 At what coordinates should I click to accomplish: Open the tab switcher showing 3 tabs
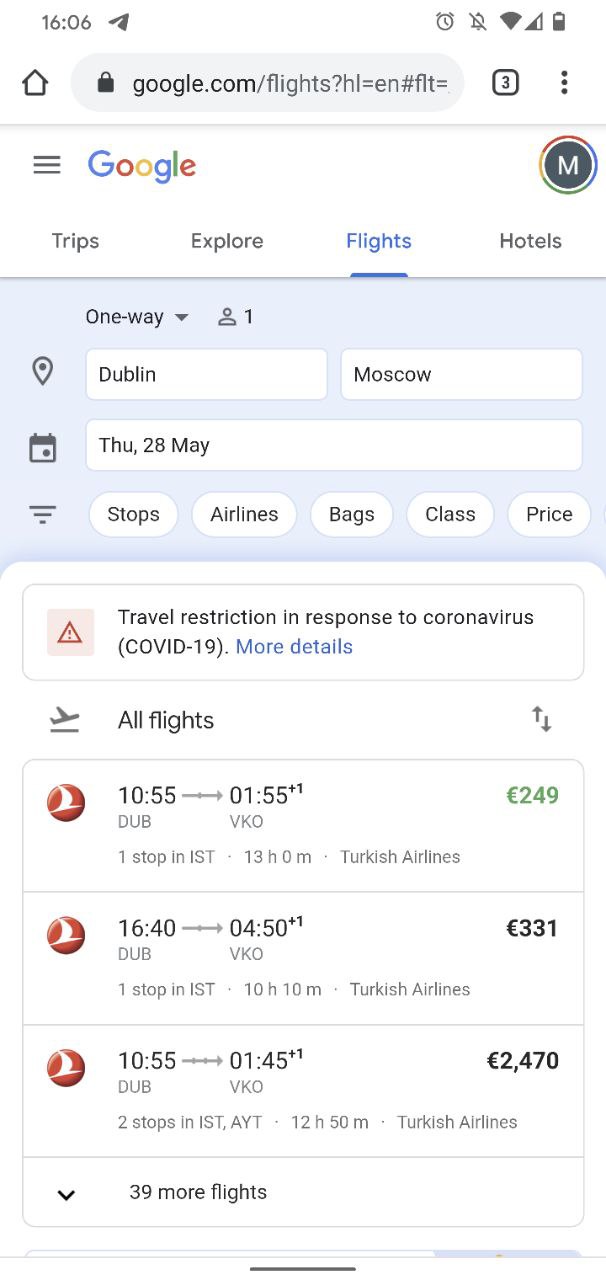[505, 83]
